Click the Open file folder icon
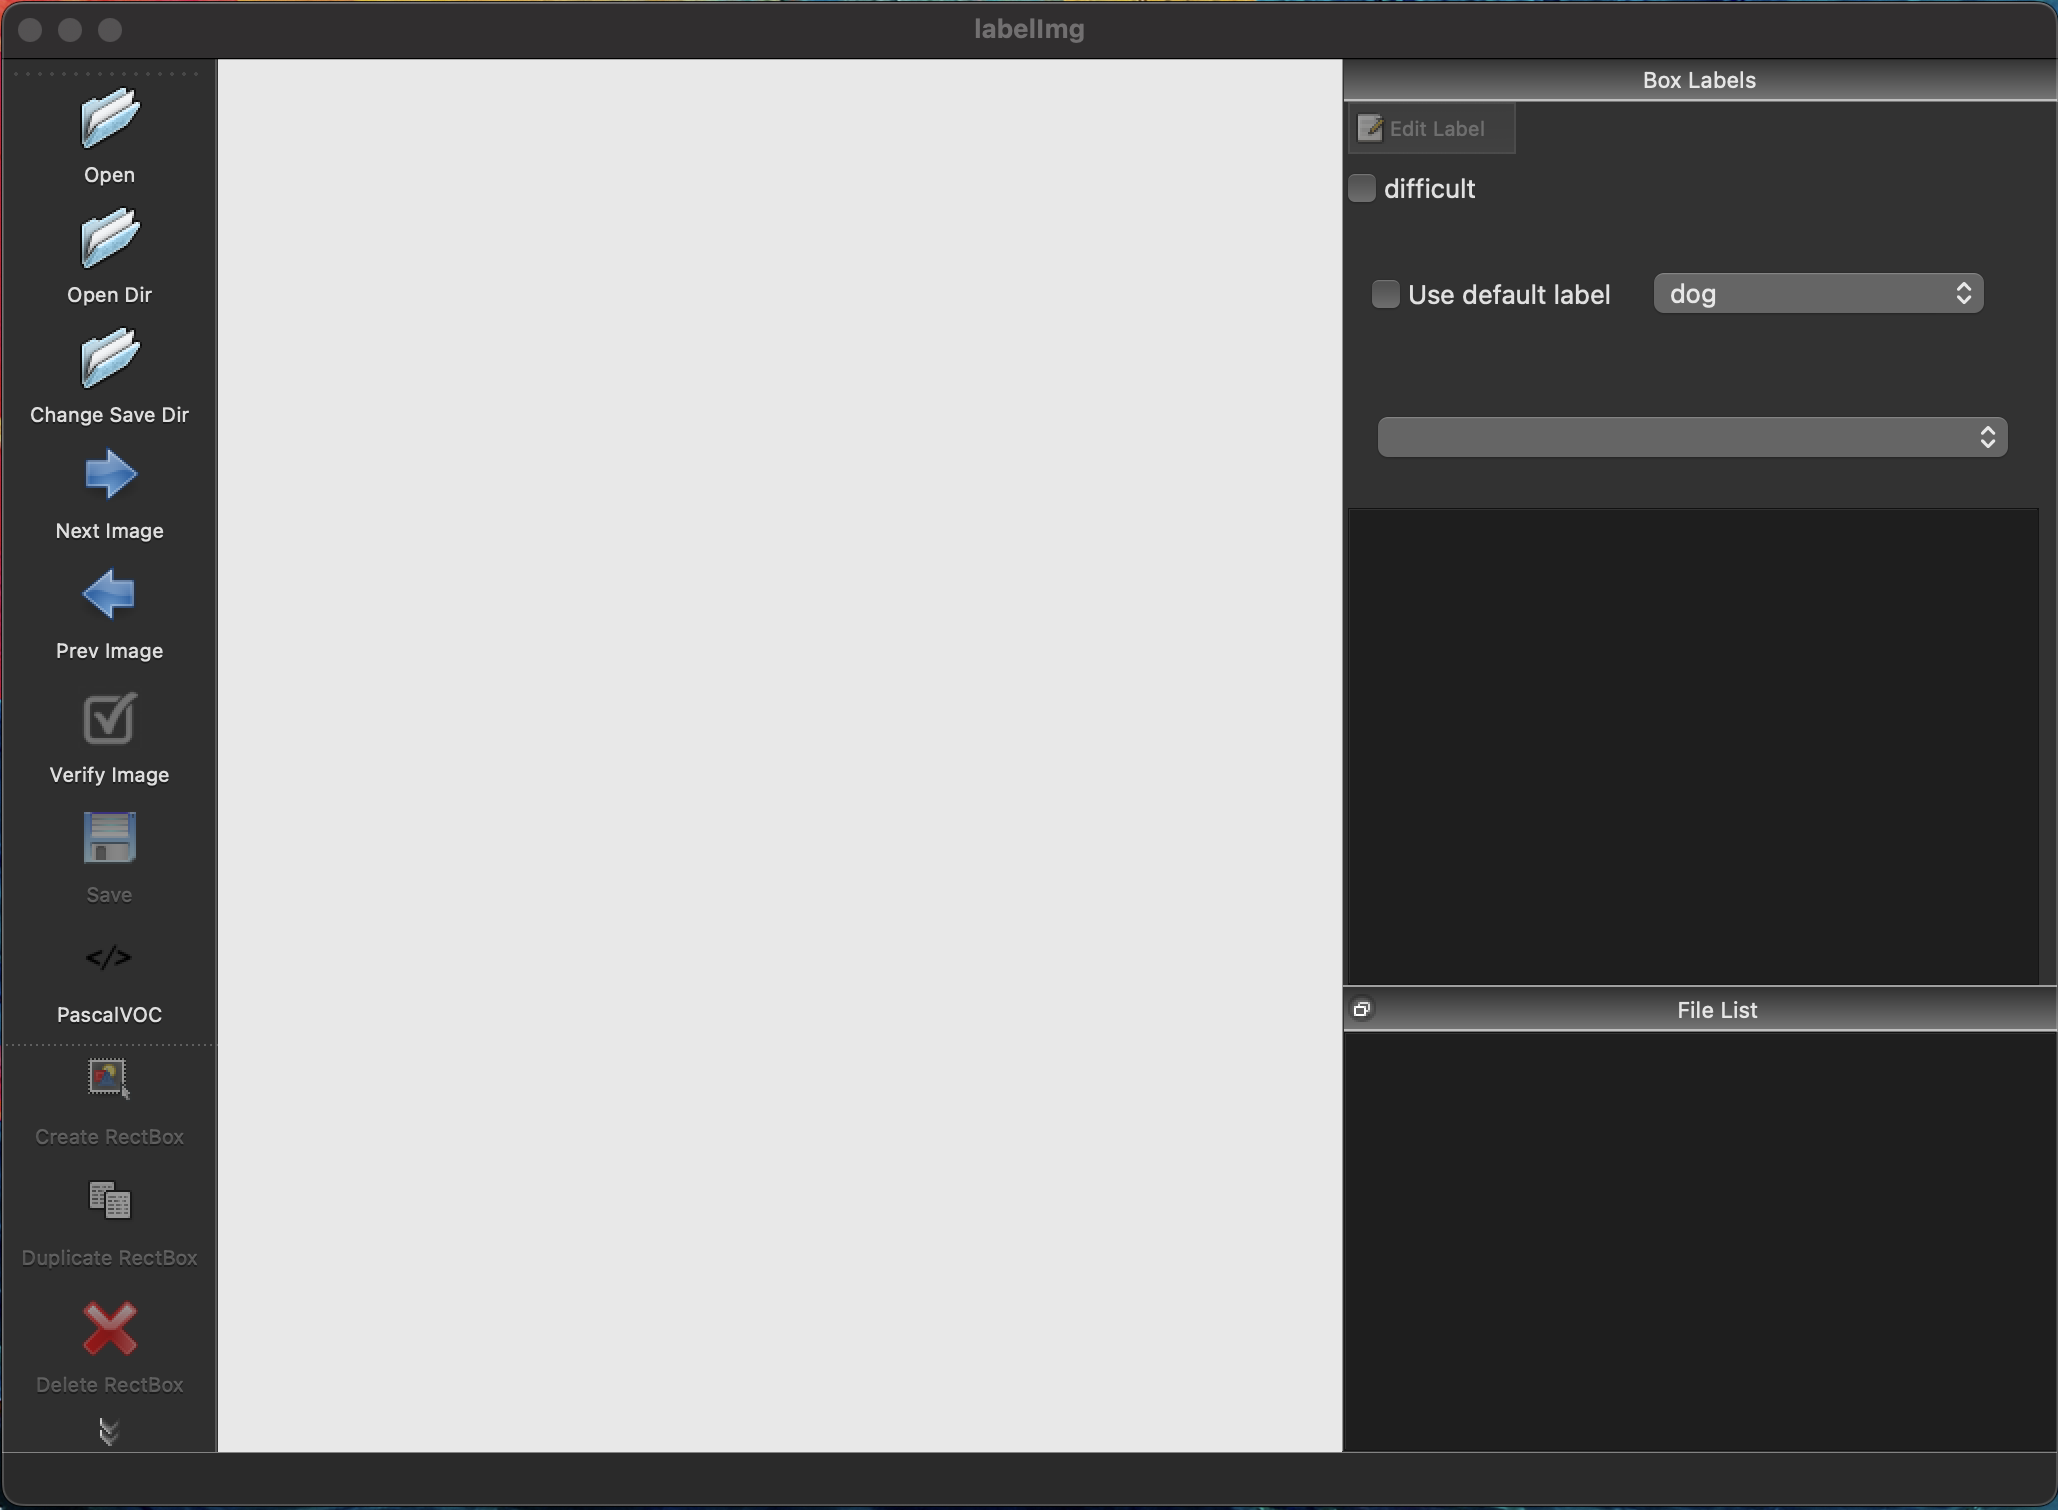 pyautogui.click(x=109, y=118)
